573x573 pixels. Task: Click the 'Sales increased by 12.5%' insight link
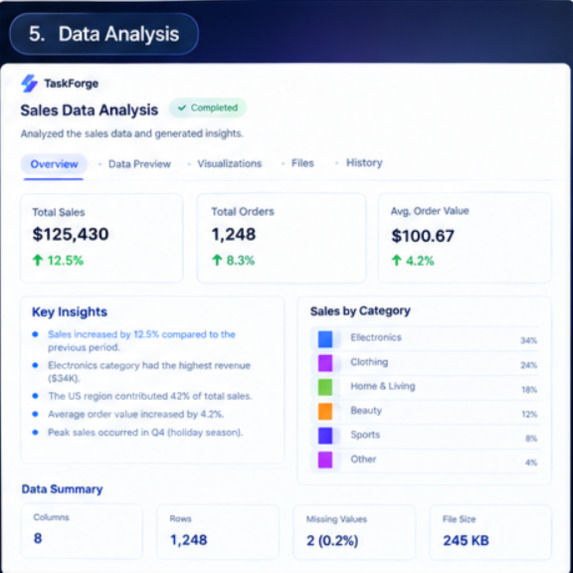pyautogui.click(x=141, y=341)
